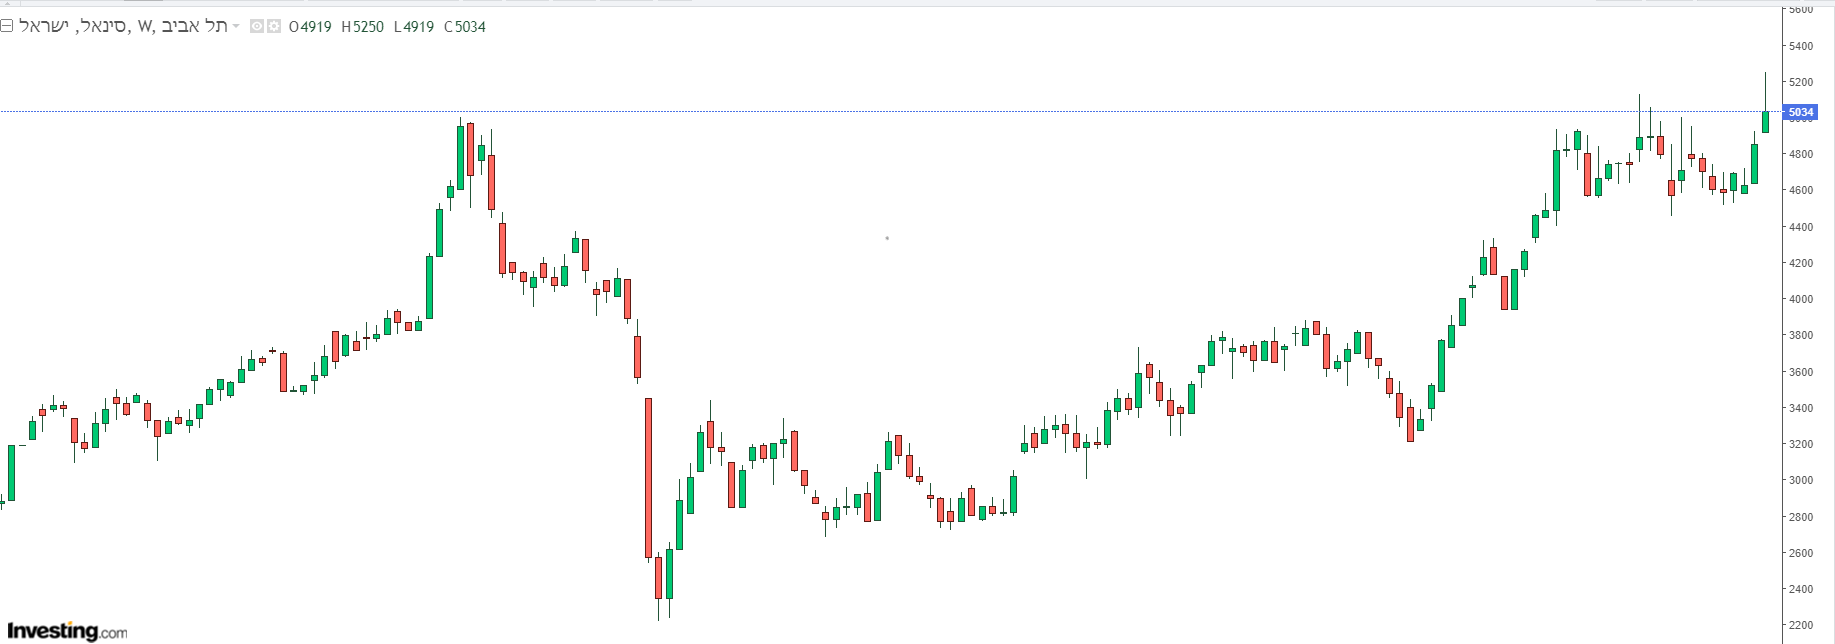Click the low value L4919
Image resolution: width=1835 pixels, height=644 pixels.
pos(414,27)
